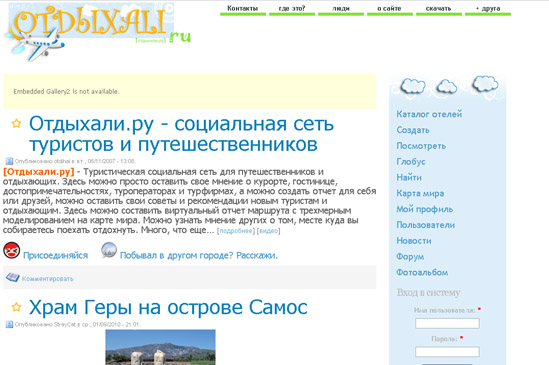Go to Карта мира sidebar link
549x365 pixels.
pyautogui.click(x=420, y=193)
